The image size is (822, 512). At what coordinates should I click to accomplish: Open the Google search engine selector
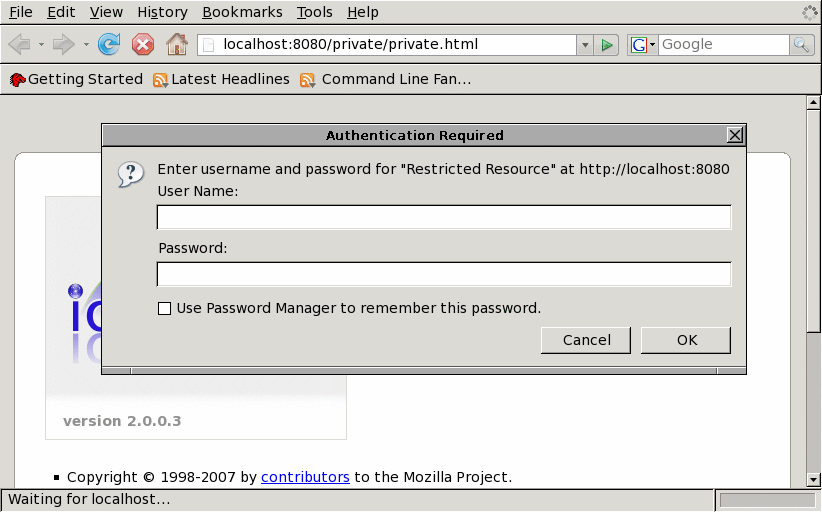tap(642, 45)
